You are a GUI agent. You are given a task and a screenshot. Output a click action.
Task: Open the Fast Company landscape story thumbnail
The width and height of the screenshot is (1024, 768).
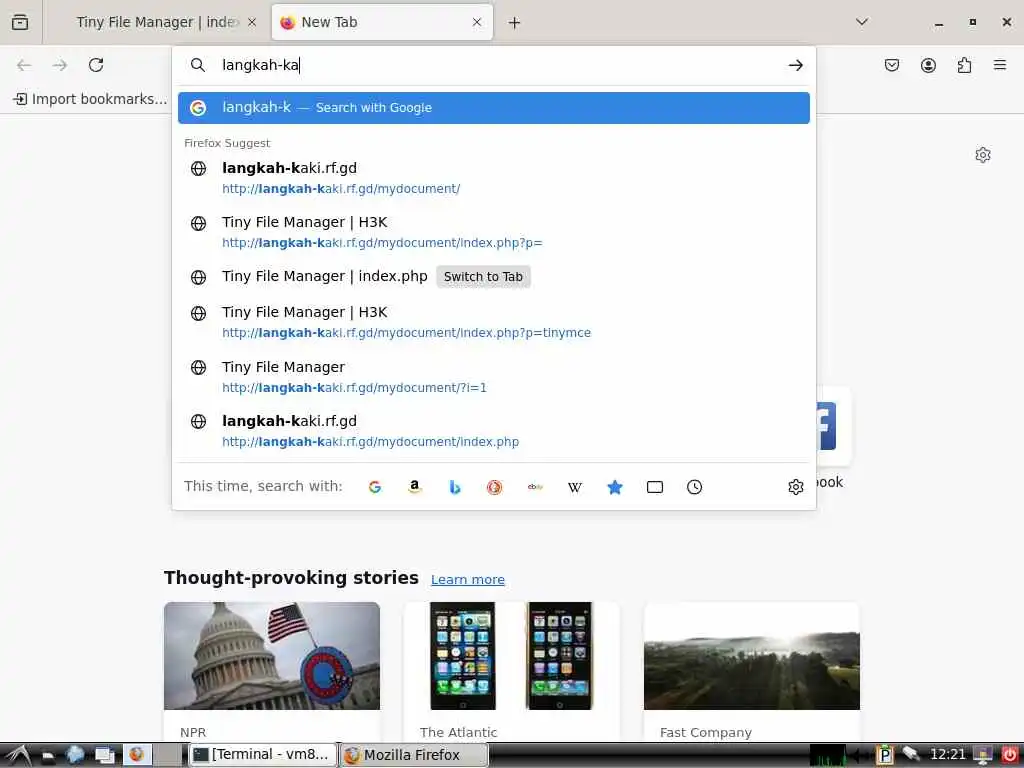coord(752,656)
